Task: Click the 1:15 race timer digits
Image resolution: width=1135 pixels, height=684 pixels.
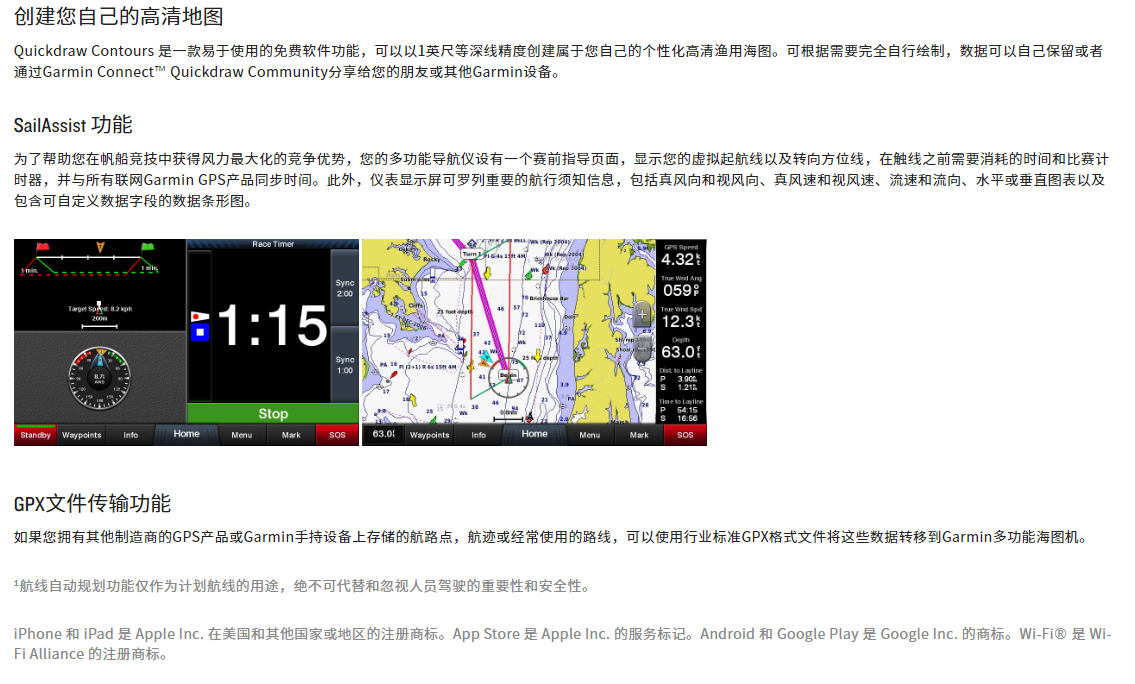Action: [272, 325]
